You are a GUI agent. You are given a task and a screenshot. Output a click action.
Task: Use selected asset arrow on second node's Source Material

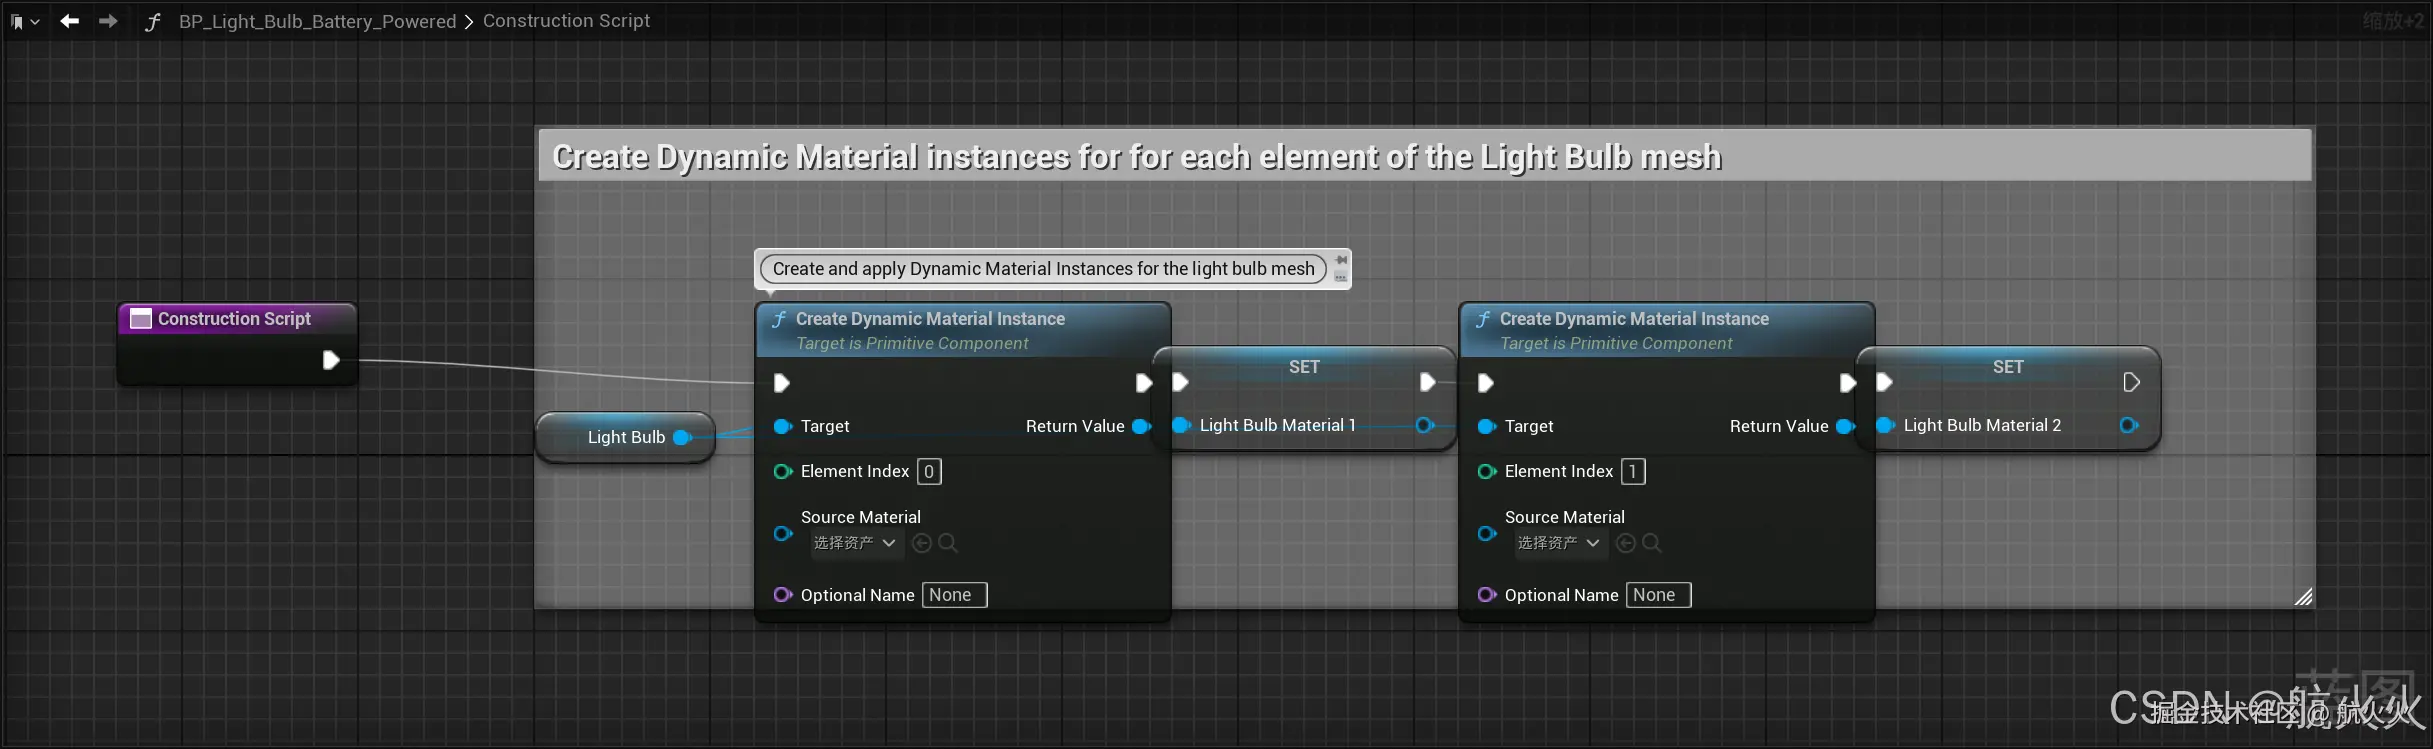(x=1626, y=543)
